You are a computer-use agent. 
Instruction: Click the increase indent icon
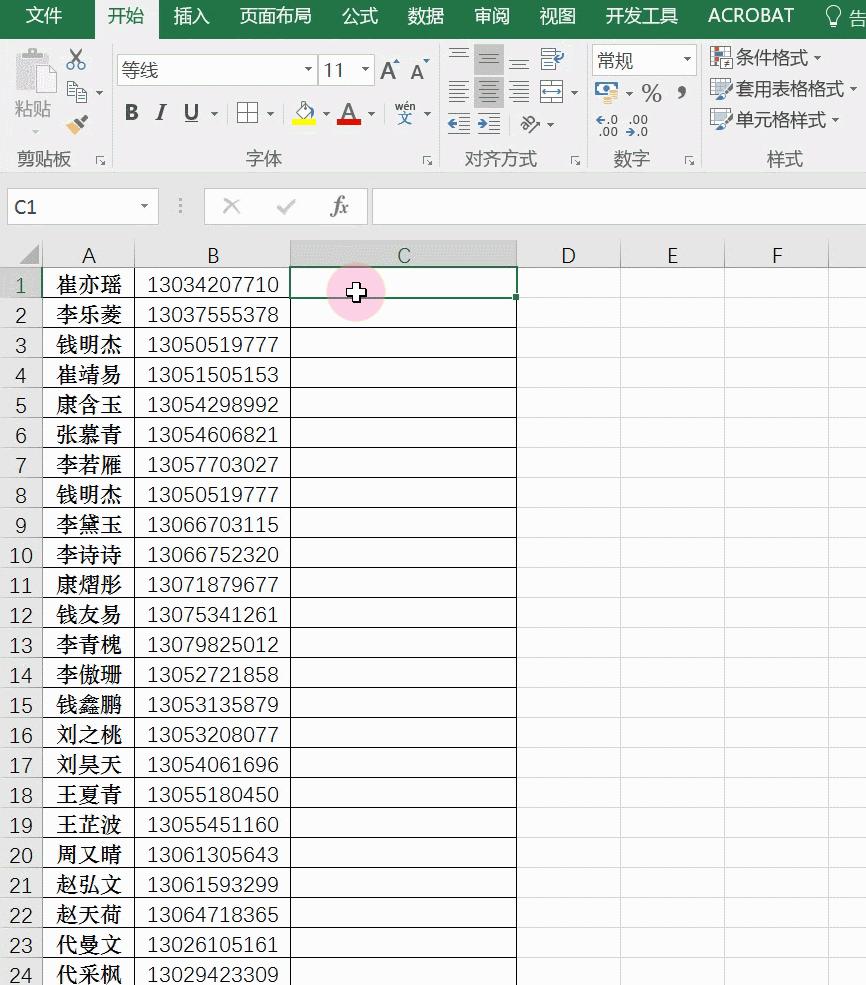489,124
